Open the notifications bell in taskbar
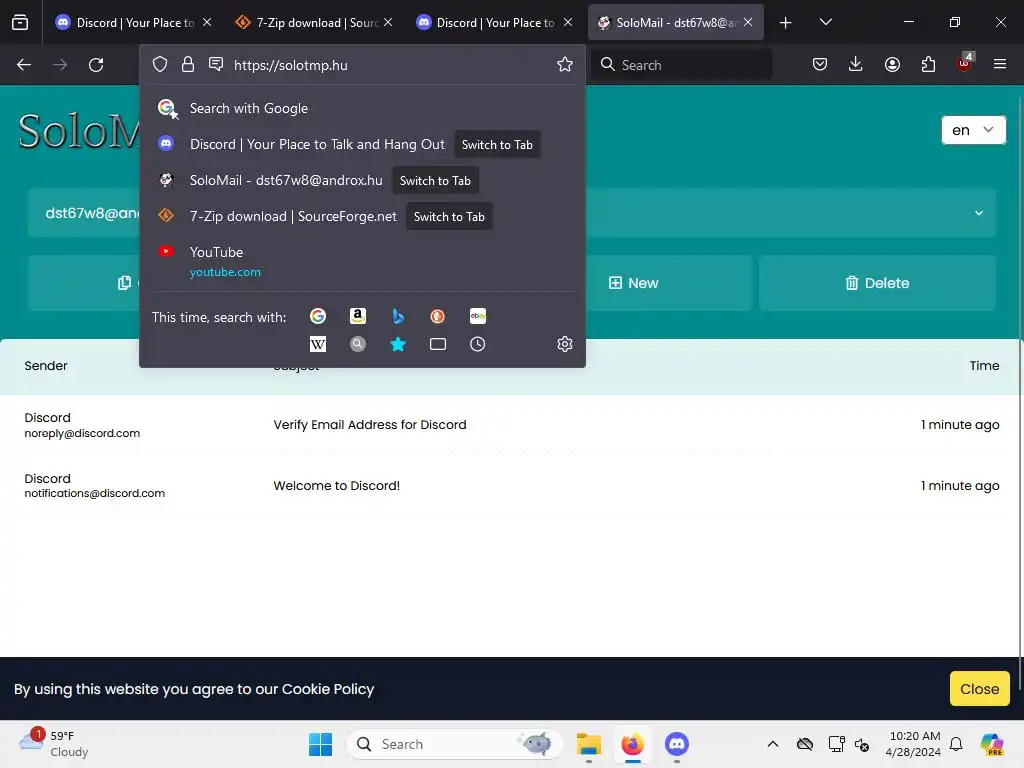The height and width of the screenshot is (768, 1024). click(956, 744)
